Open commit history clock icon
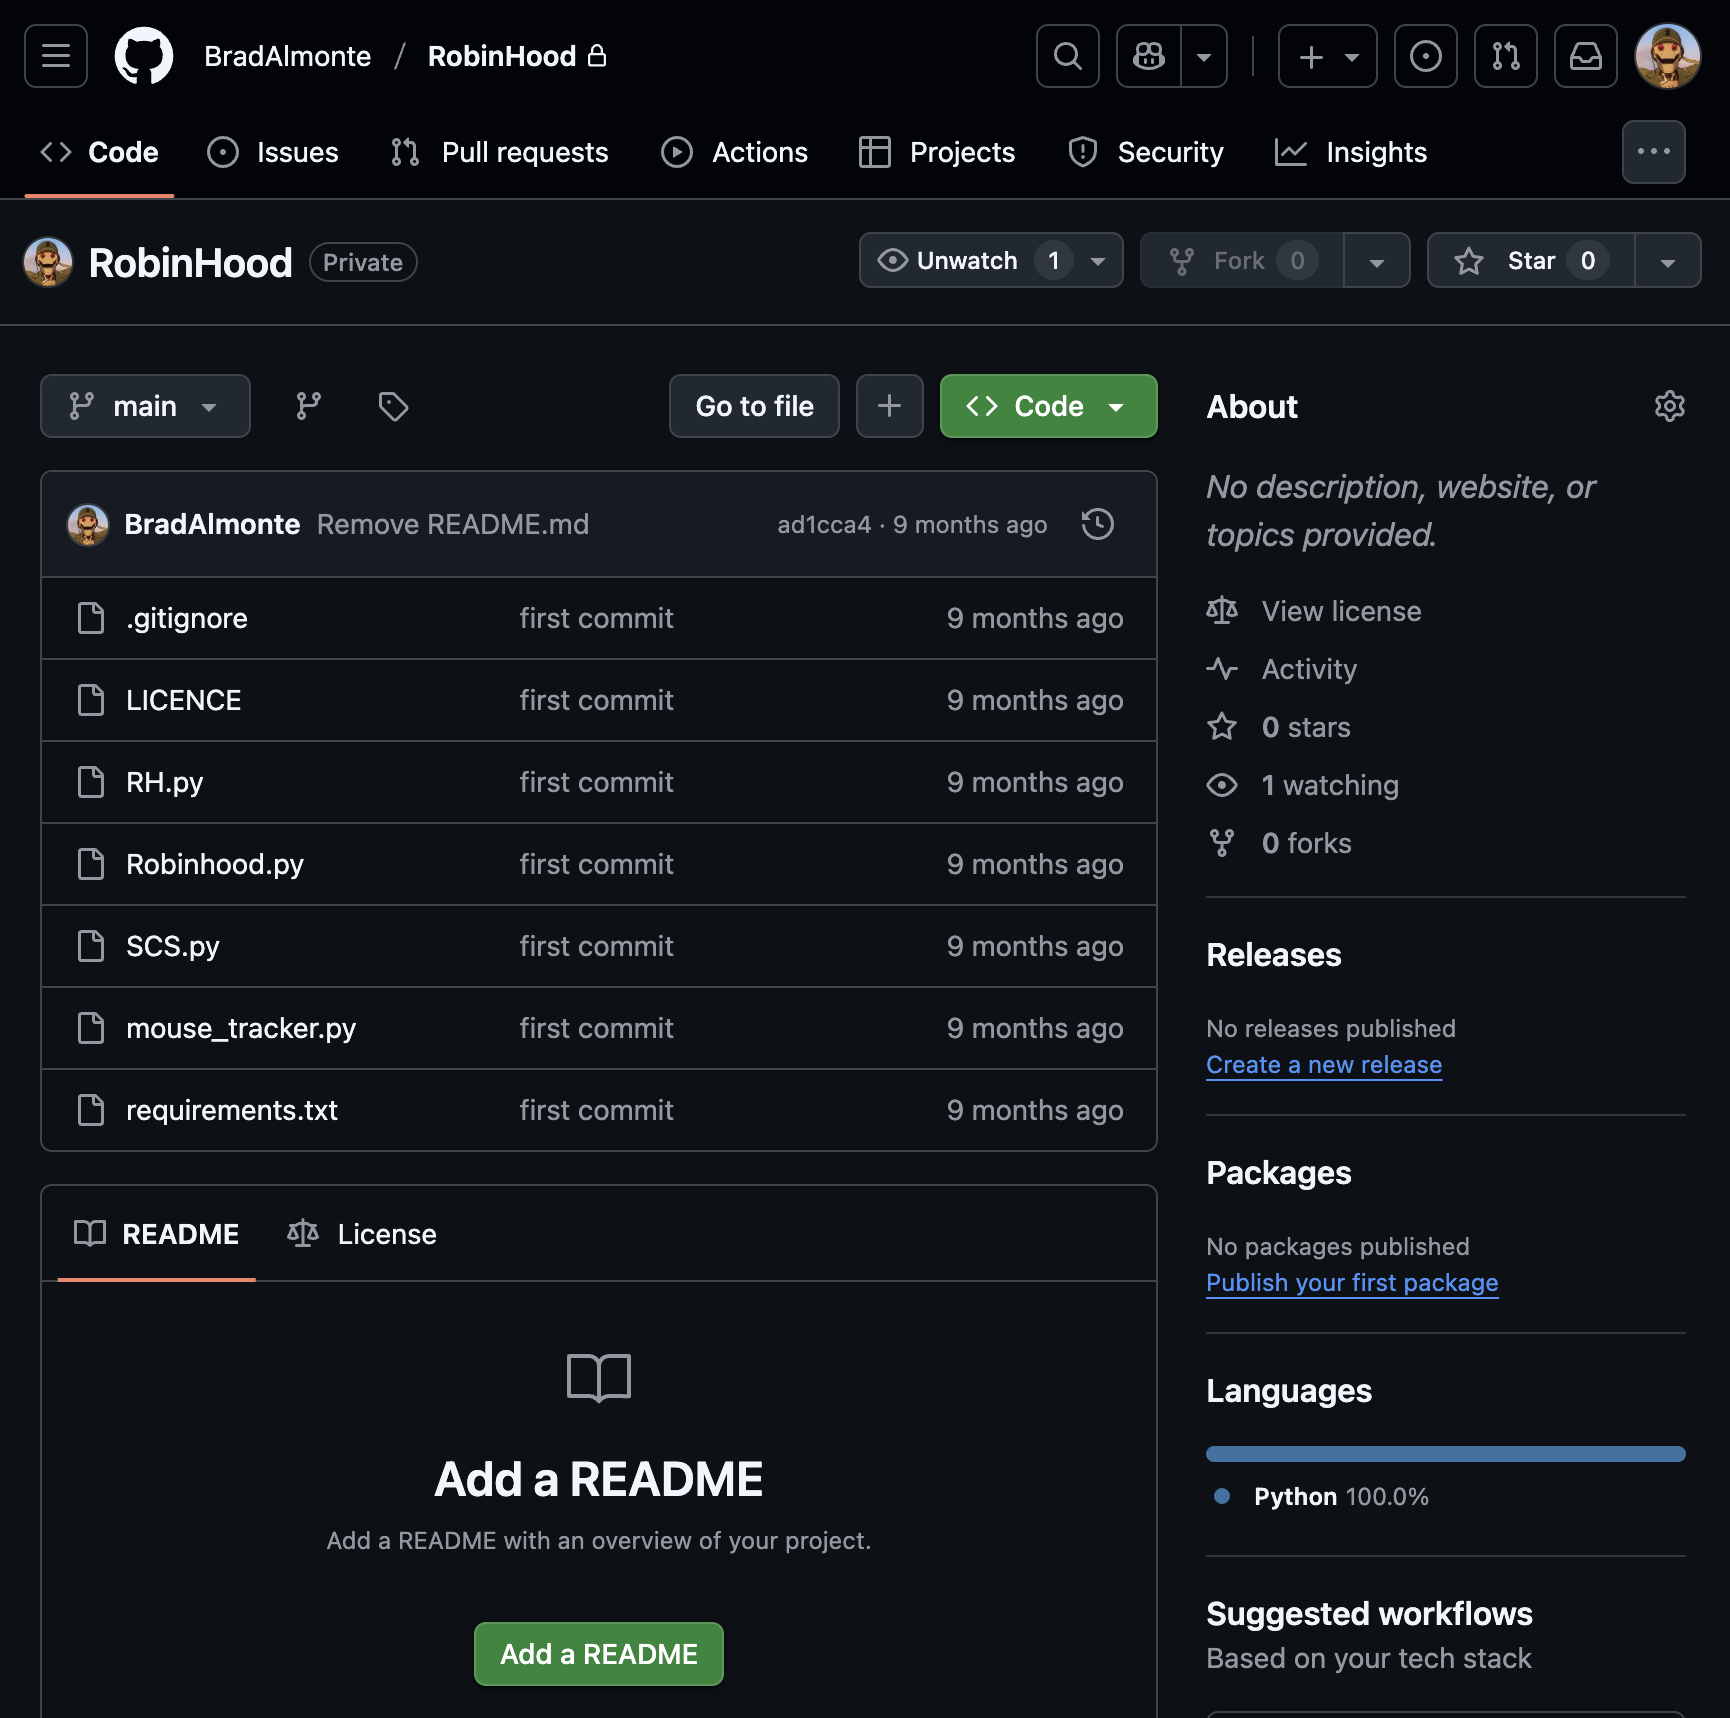This screenshot has height=1718, width=1730. tap(1097, 524)
